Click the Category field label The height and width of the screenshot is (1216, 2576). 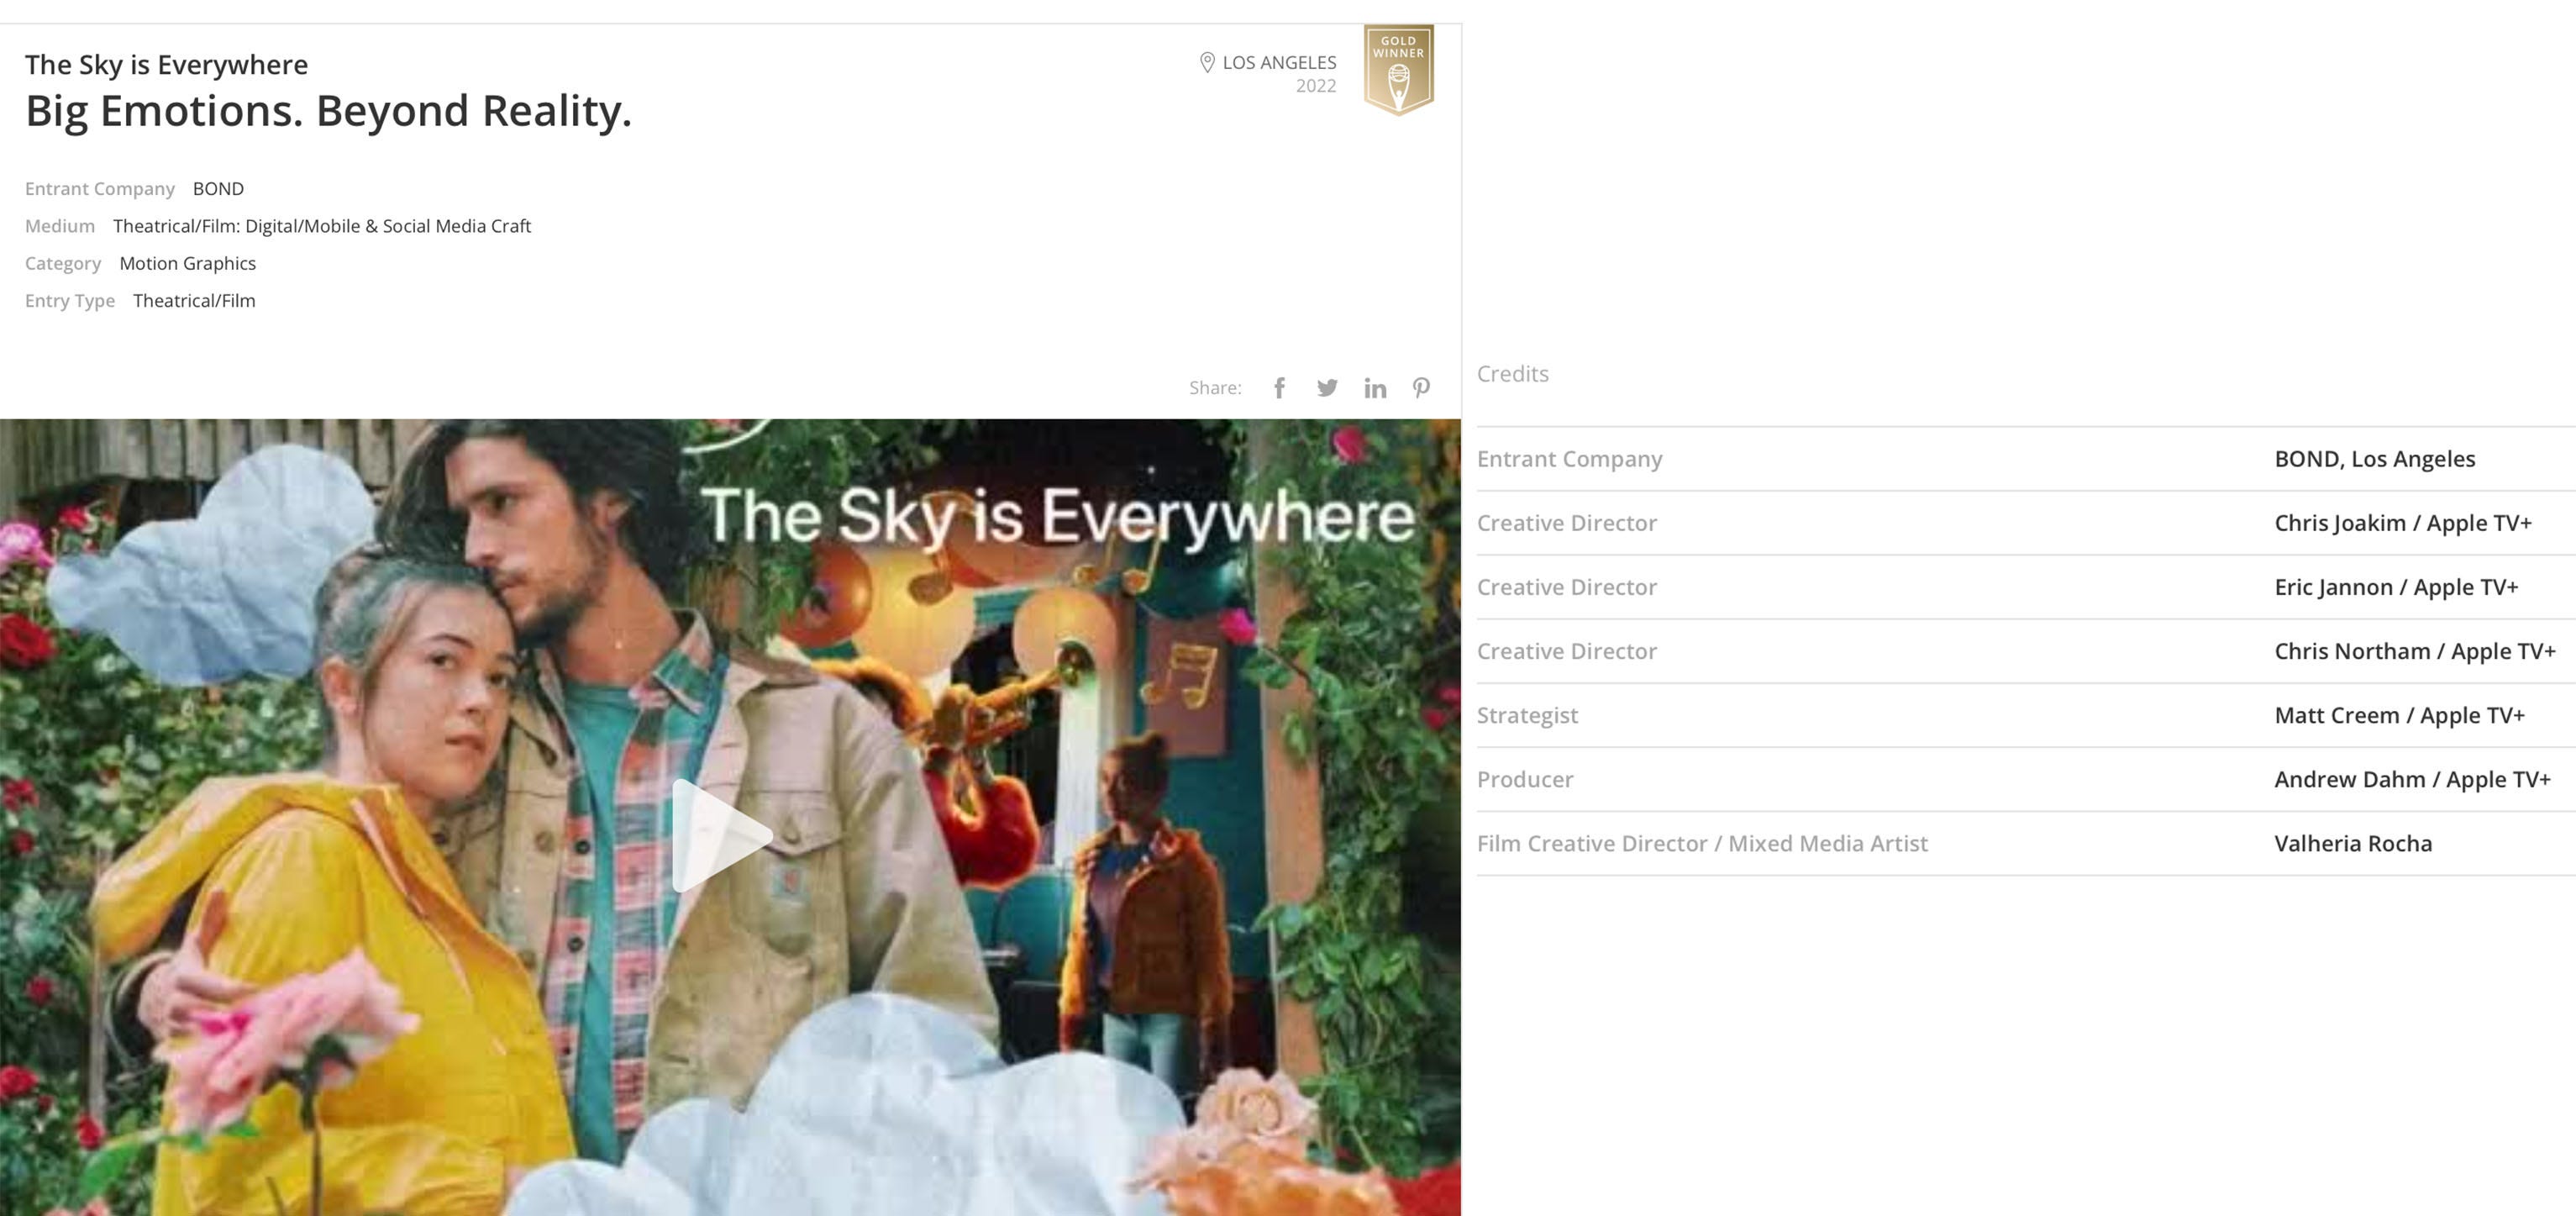tap(63, 263)
